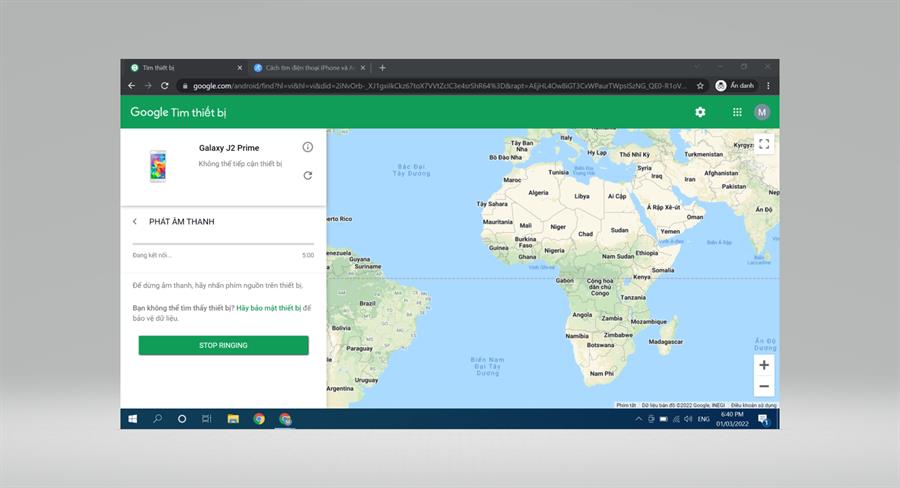The image size is (900, 488).
Task: Switch the ENG input language
Action: [x=704, y=419]
